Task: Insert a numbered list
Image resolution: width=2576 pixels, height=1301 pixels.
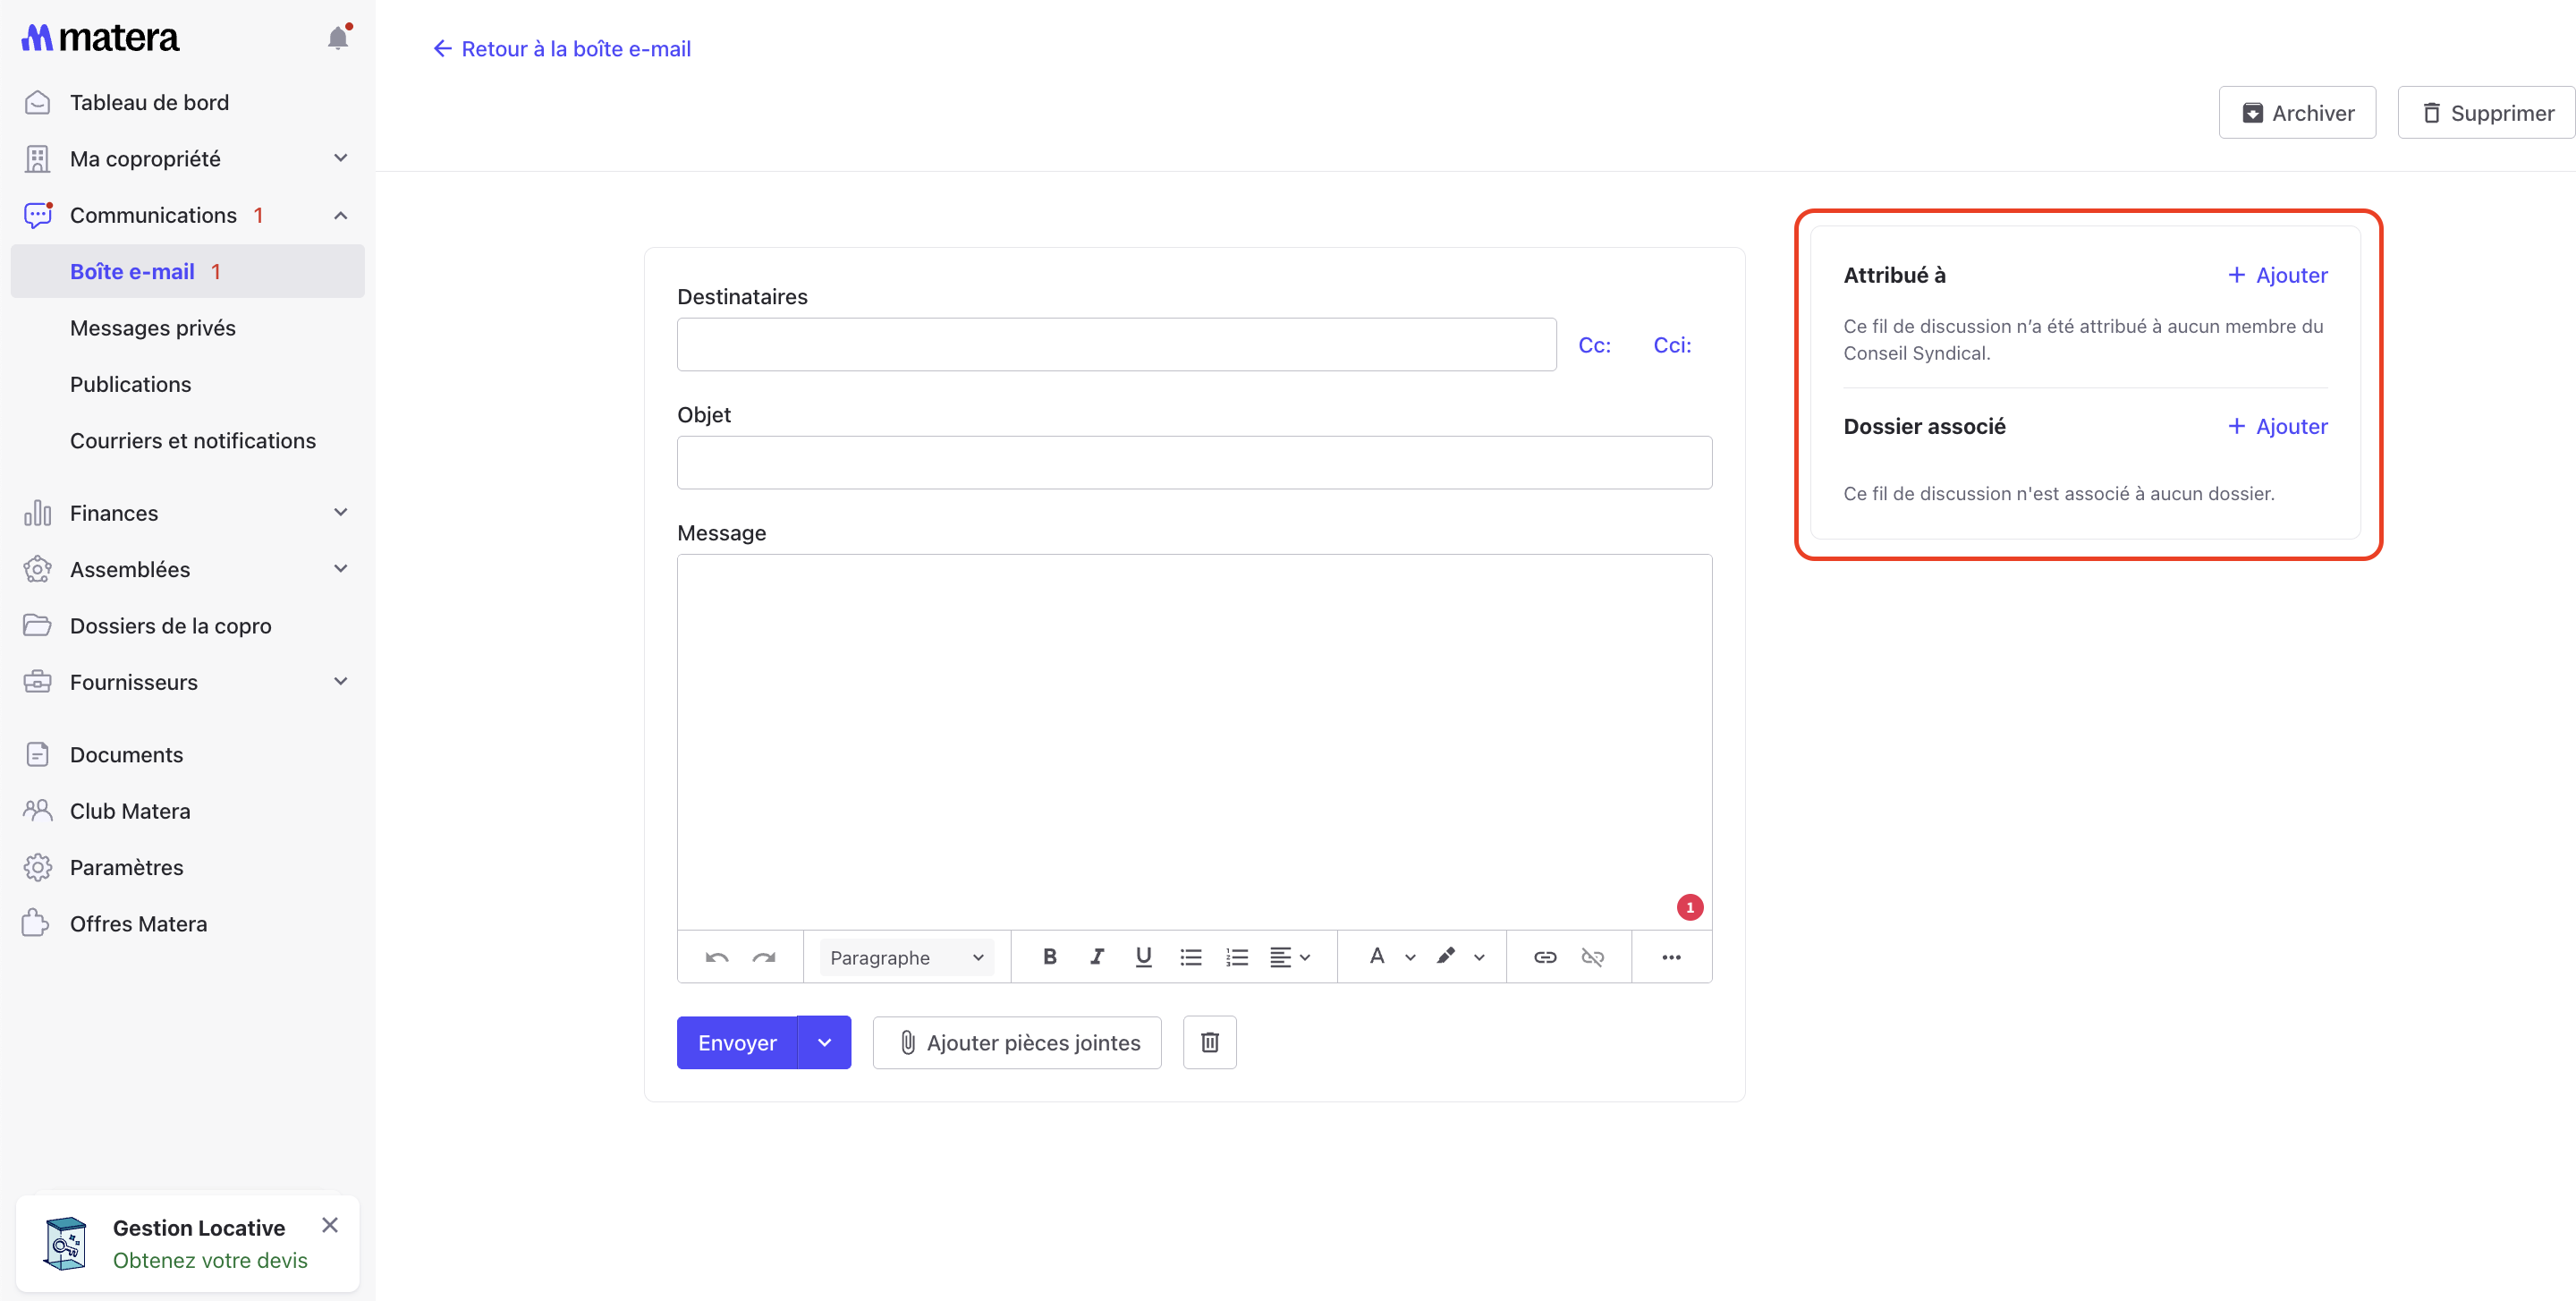Action: click(1237, 957)
